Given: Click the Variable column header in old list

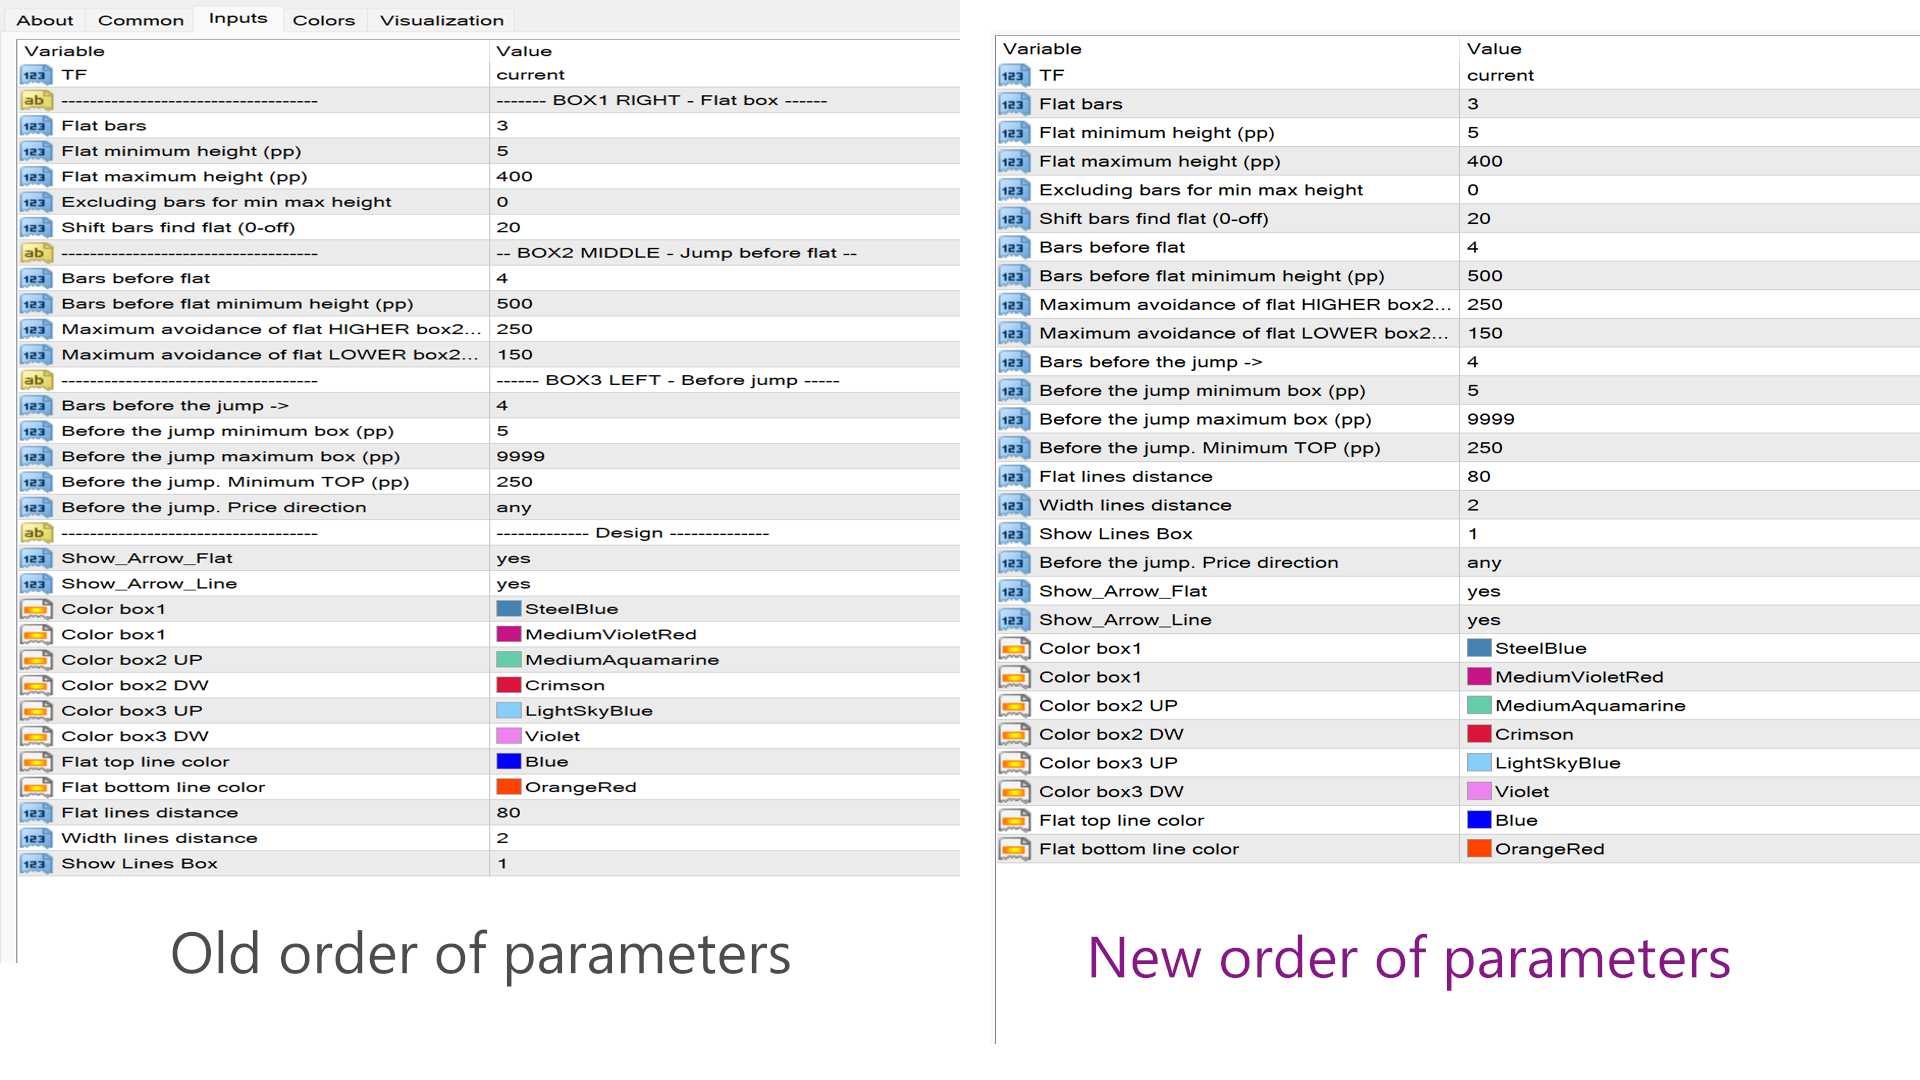Looking at the screenshot, I should [x=64, y=51].
